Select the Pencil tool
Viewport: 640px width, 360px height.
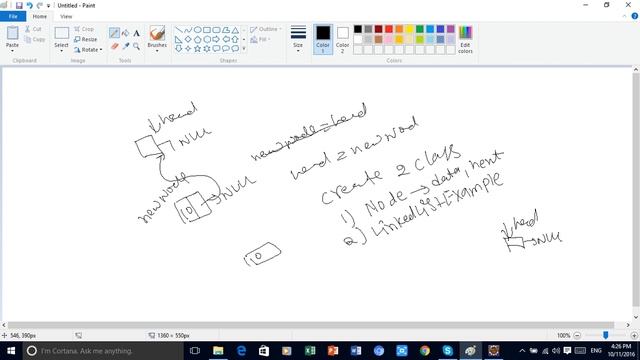pyautogui.click(x=114, y=33)
